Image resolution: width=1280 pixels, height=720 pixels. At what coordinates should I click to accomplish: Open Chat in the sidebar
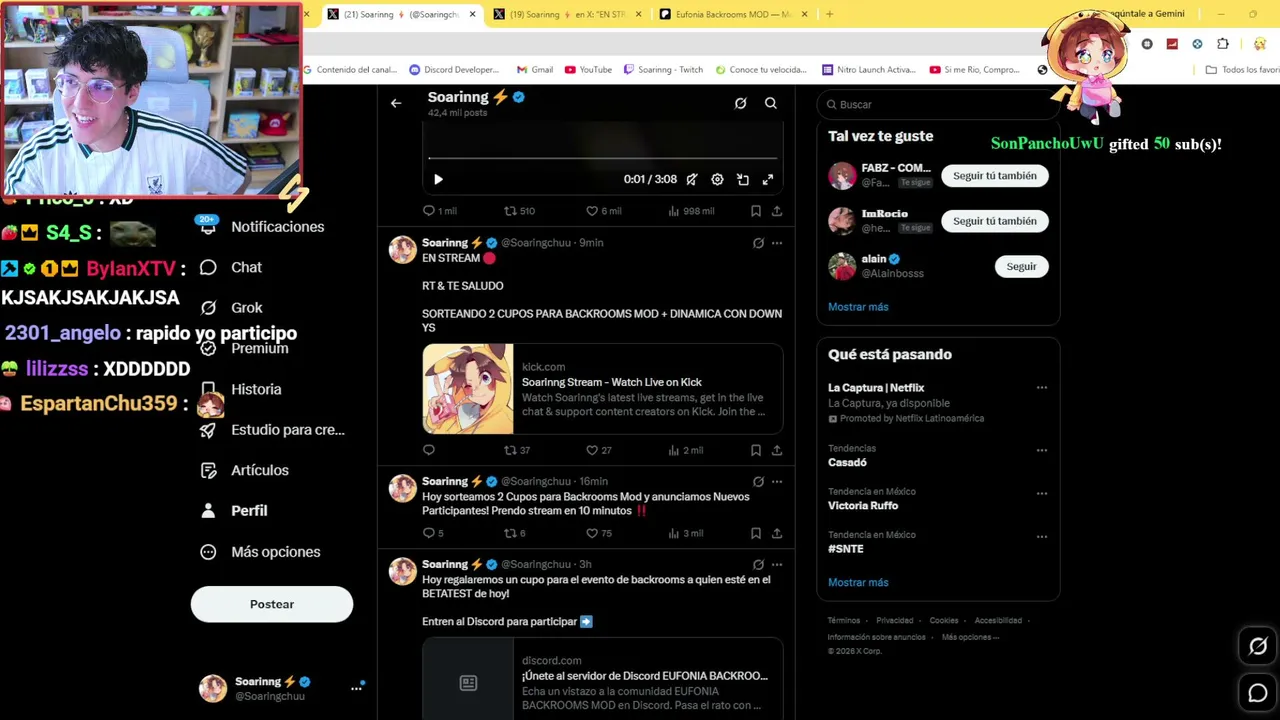click(231, 267)
